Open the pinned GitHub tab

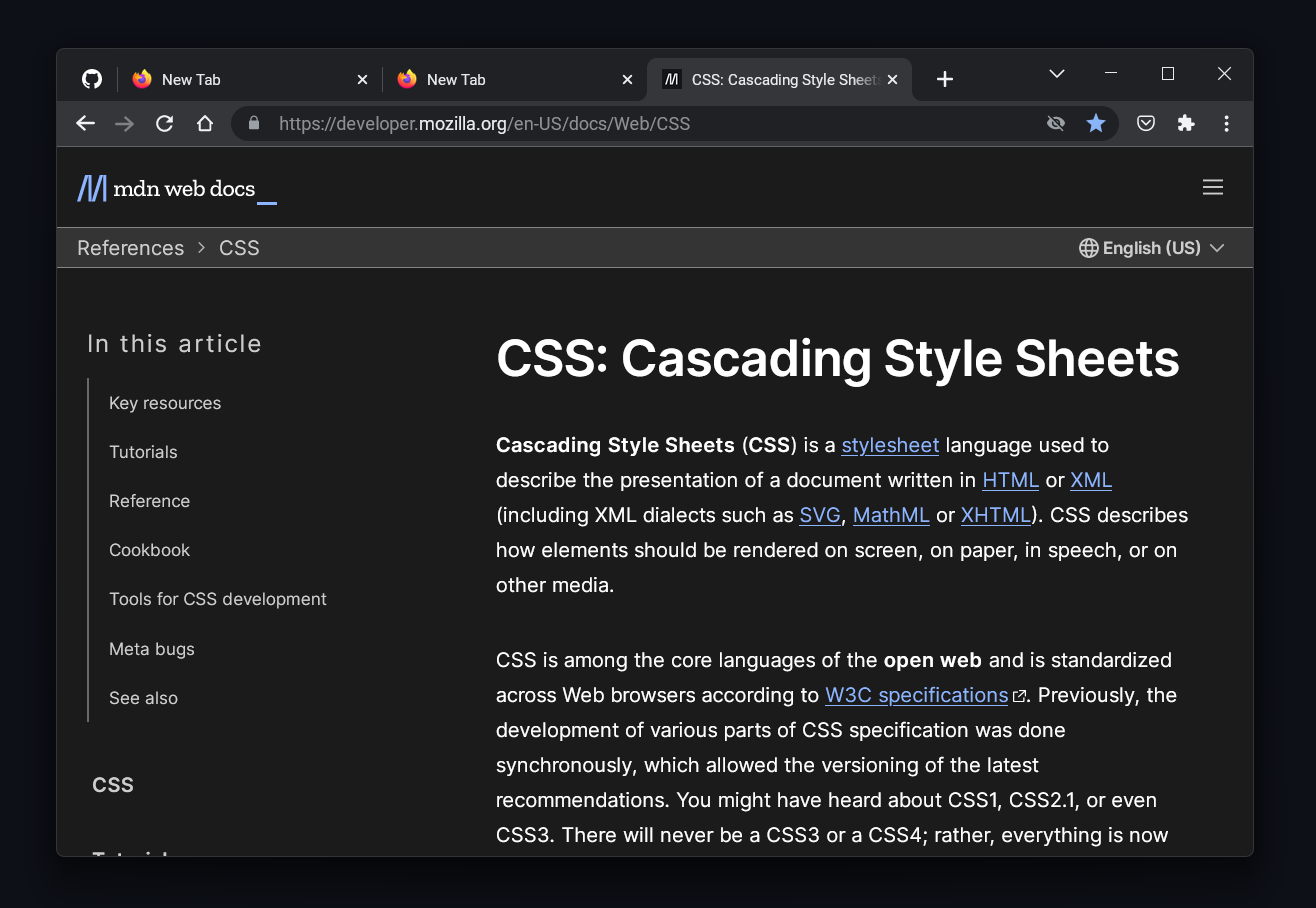tap(91, 79)
